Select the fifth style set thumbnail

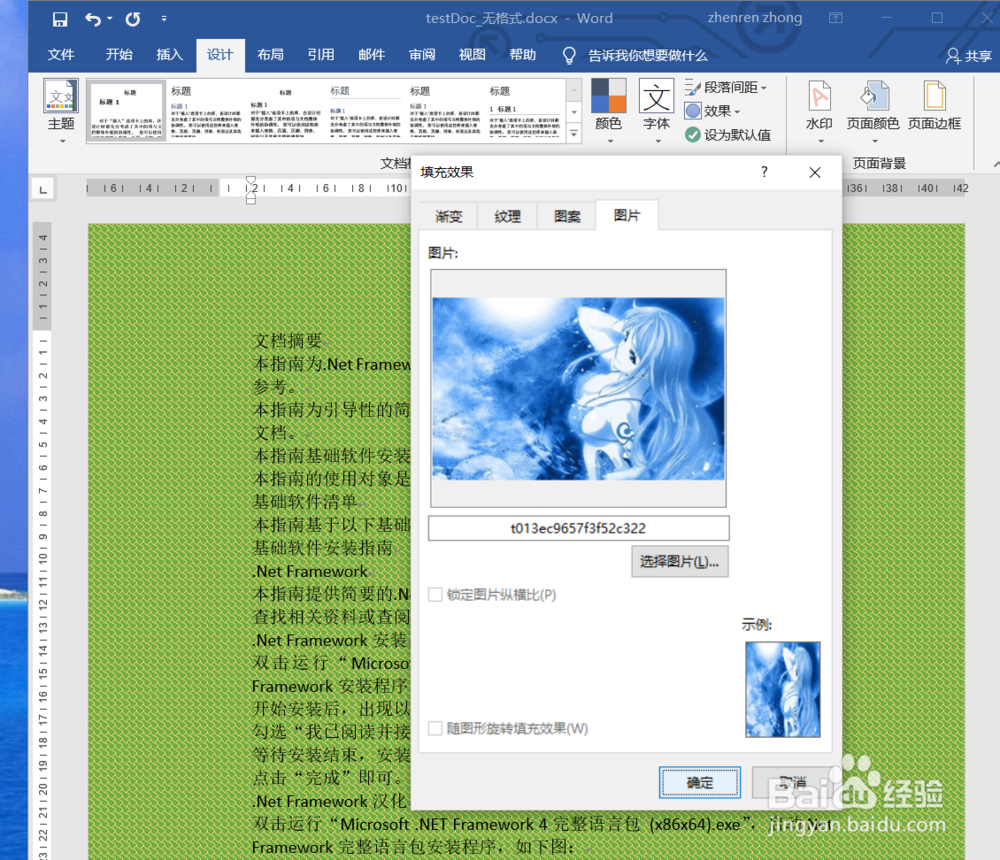(445, 111)
